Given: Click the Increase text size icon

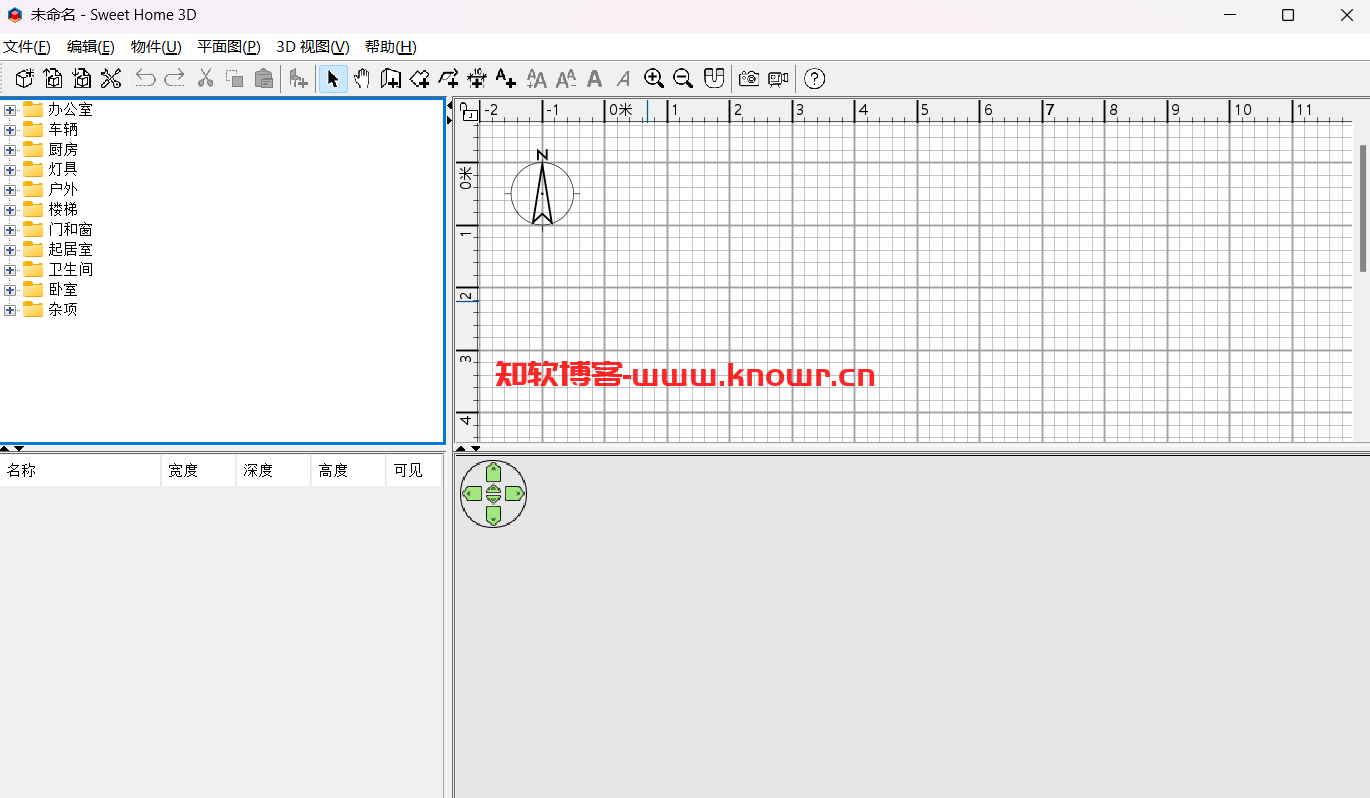Looking at the screenshot, I should 537,78.
